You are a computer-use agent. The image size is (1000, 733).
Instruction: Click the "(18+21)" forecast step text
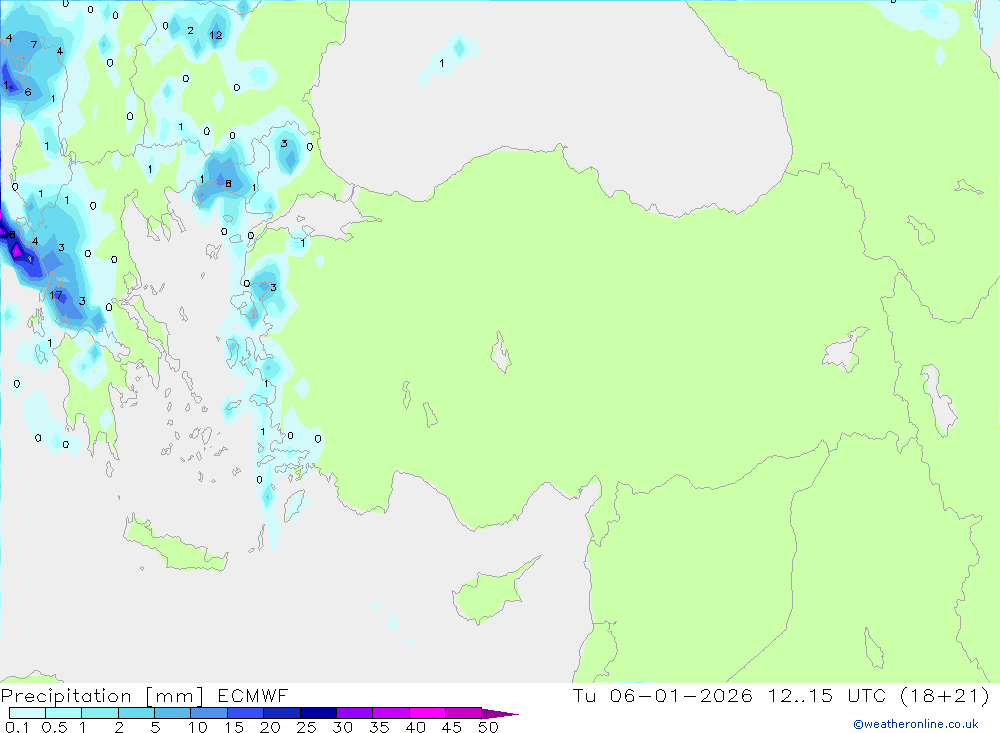tap(945, 695)
